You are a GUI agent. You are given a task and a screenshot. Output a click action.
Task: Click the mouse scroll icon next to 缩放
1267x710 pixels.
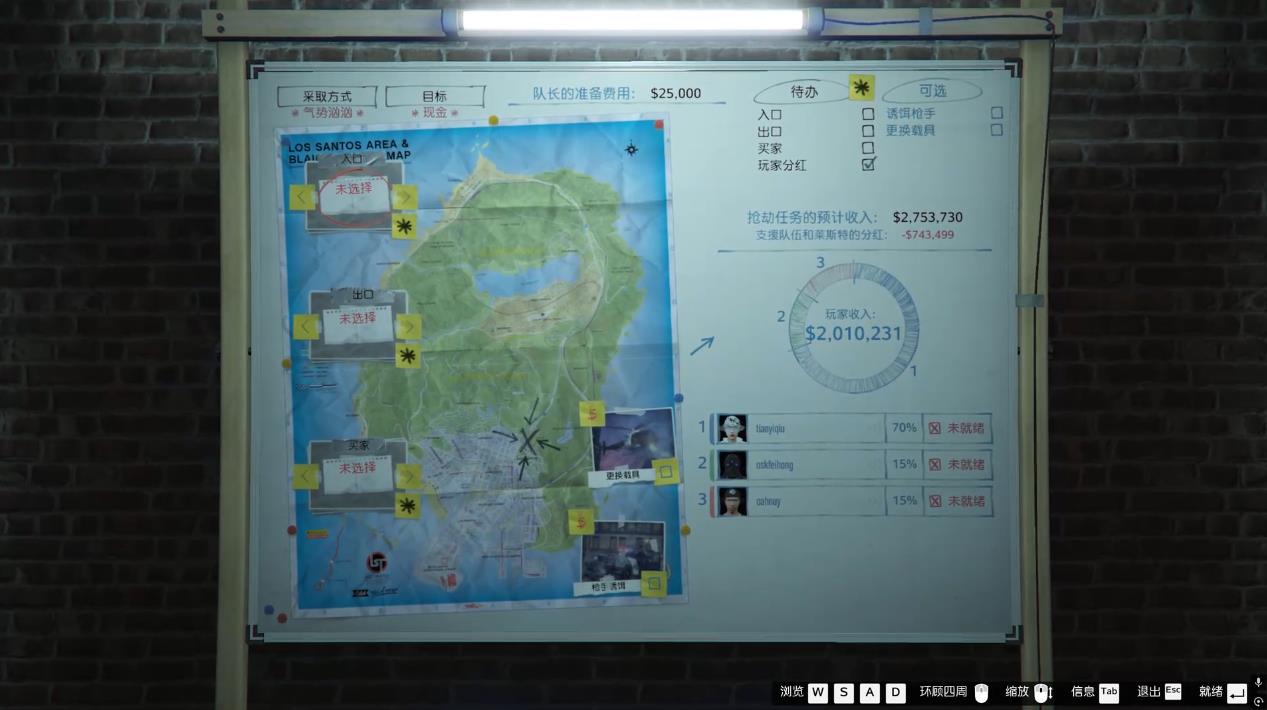[x=1042, y=692]
